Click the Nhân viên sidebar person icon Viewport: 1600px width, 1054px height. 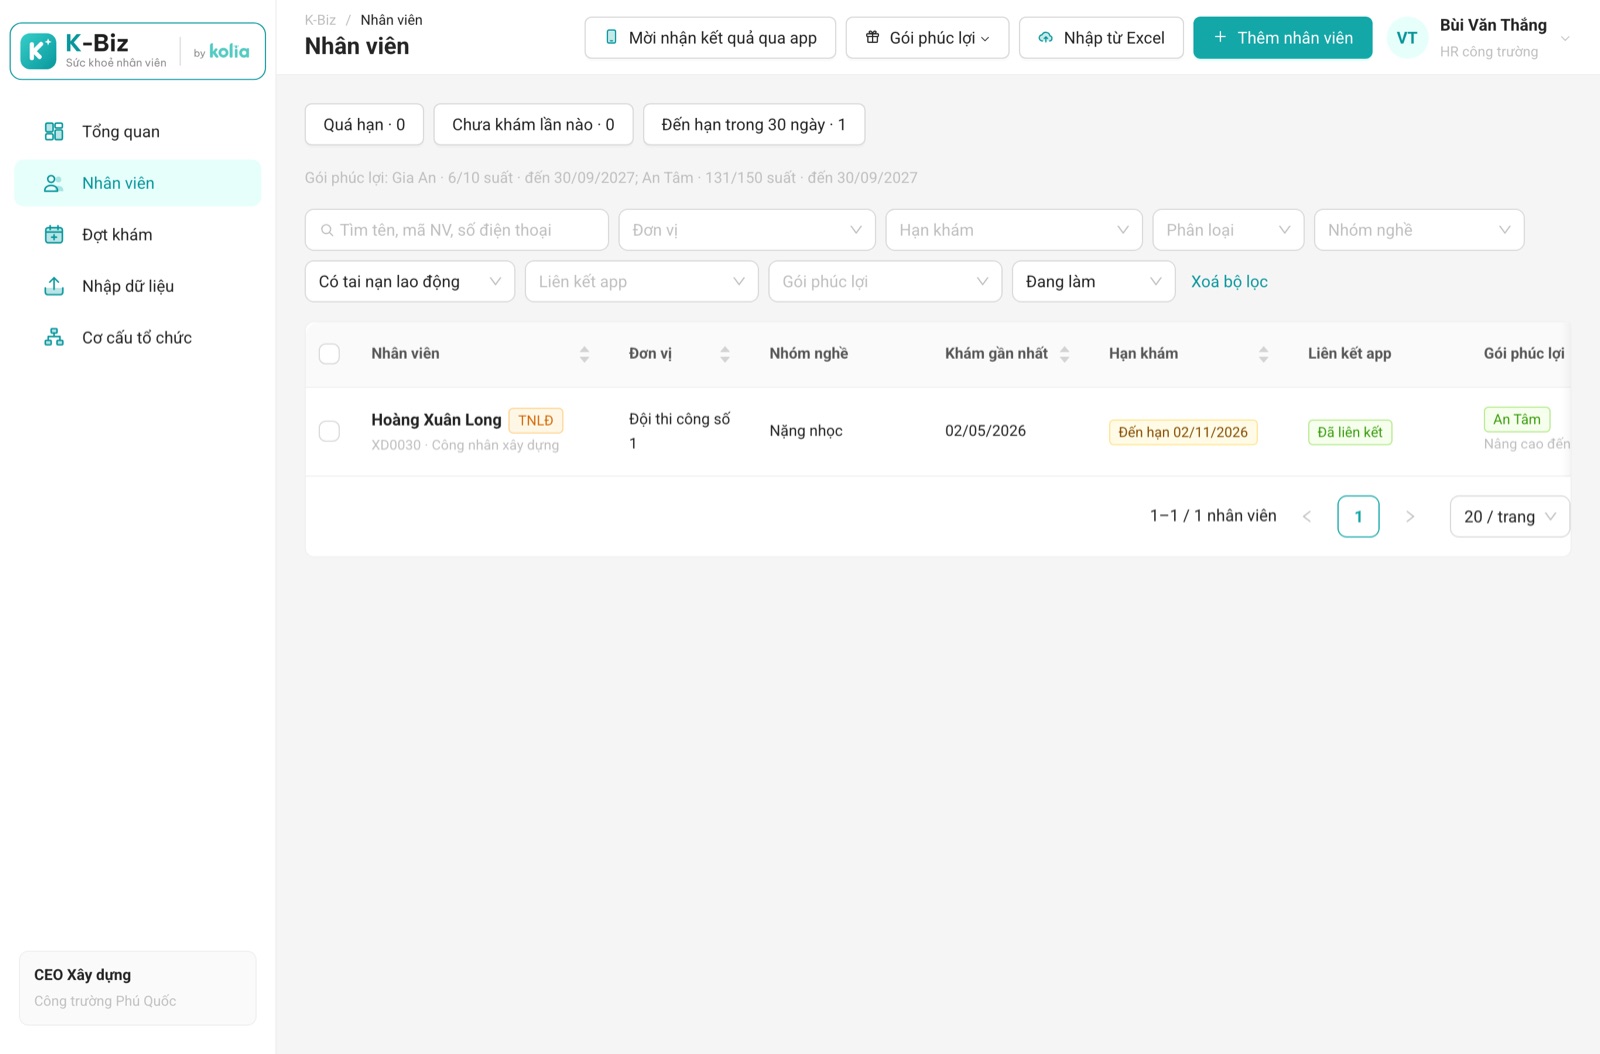coord(54,183)
